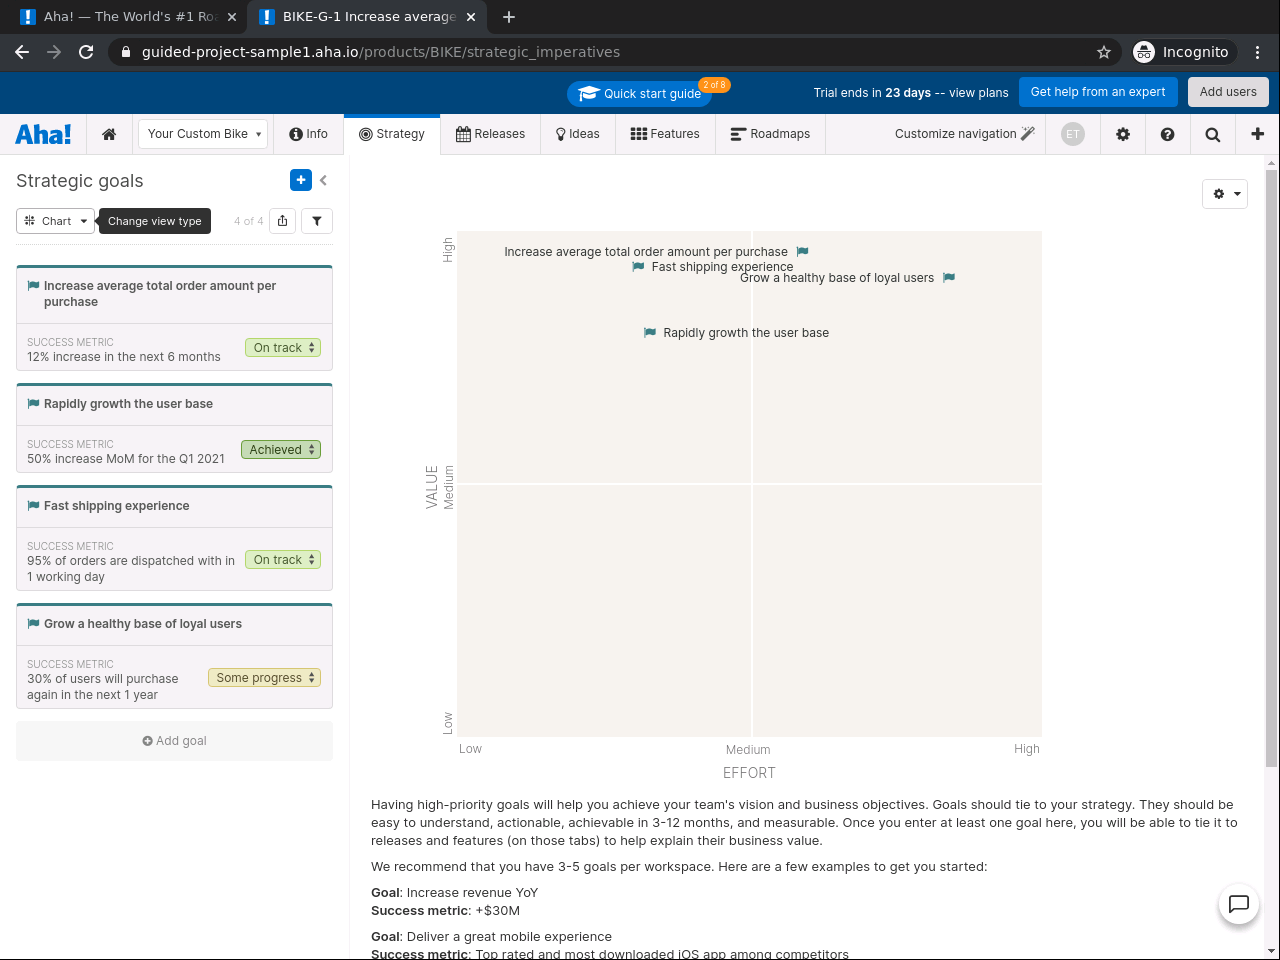1280x960 pixels.
Task: Open the Ideas lightbulb icon
Action: click(x=560, y=133)
